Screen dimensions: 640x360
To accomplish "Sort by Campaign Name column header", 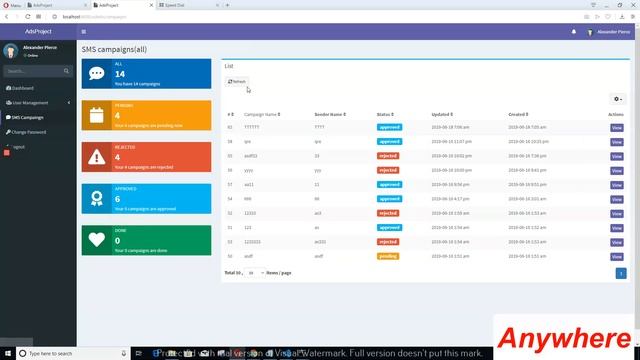I will [262, 114].
